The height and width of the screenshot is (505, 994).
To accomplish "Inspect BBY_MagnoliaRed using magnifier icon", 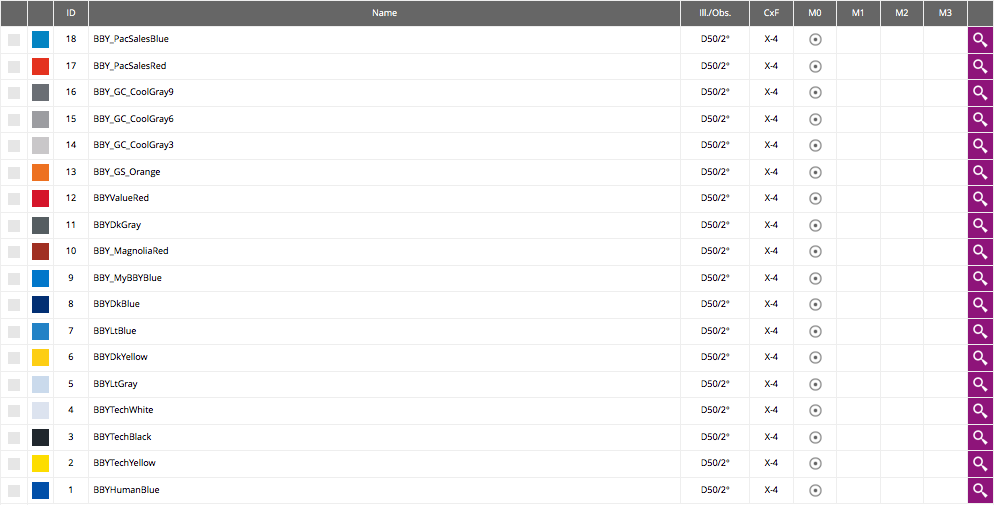I will (x=981, y=252).
